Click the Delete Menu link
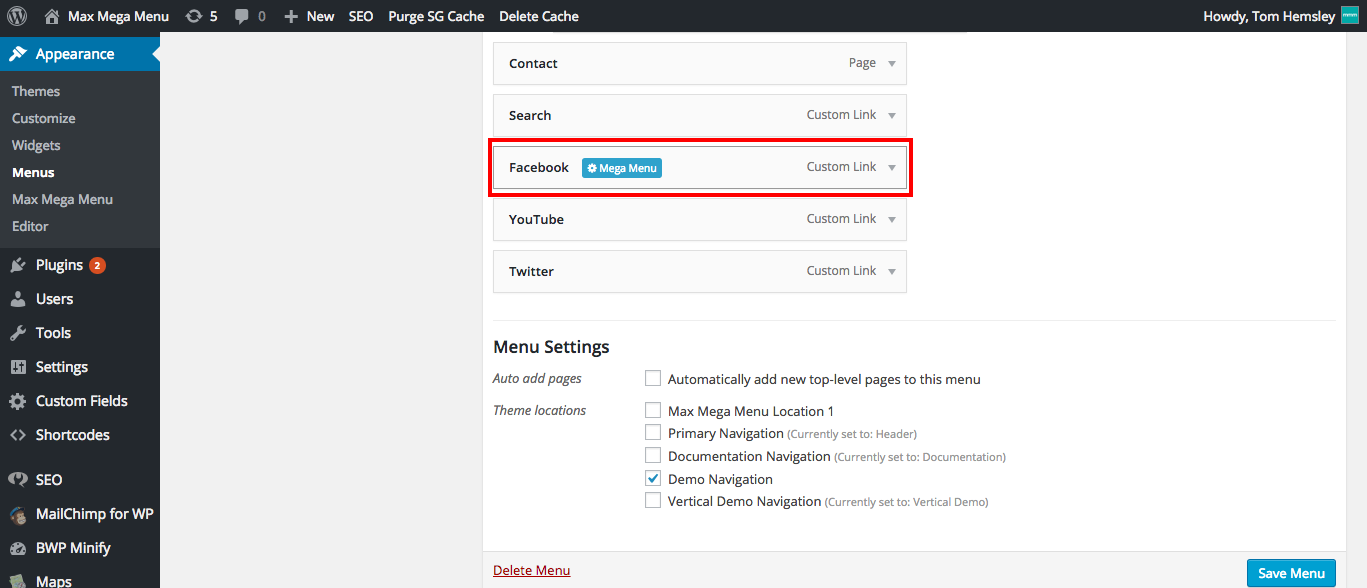Viewport: 1367px width, 588px height. coord(531,570)
